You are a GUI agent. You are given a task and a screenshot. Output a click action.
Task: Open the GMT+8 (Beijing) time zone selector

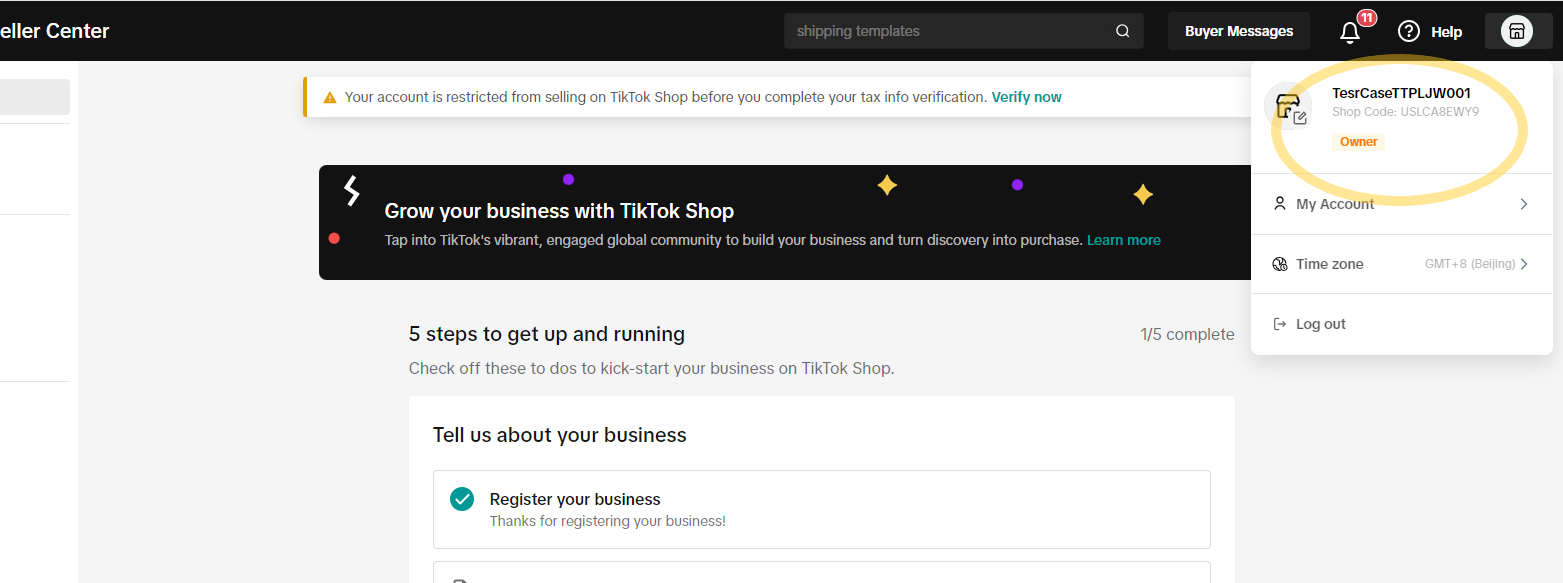[x=1469, y=264]
